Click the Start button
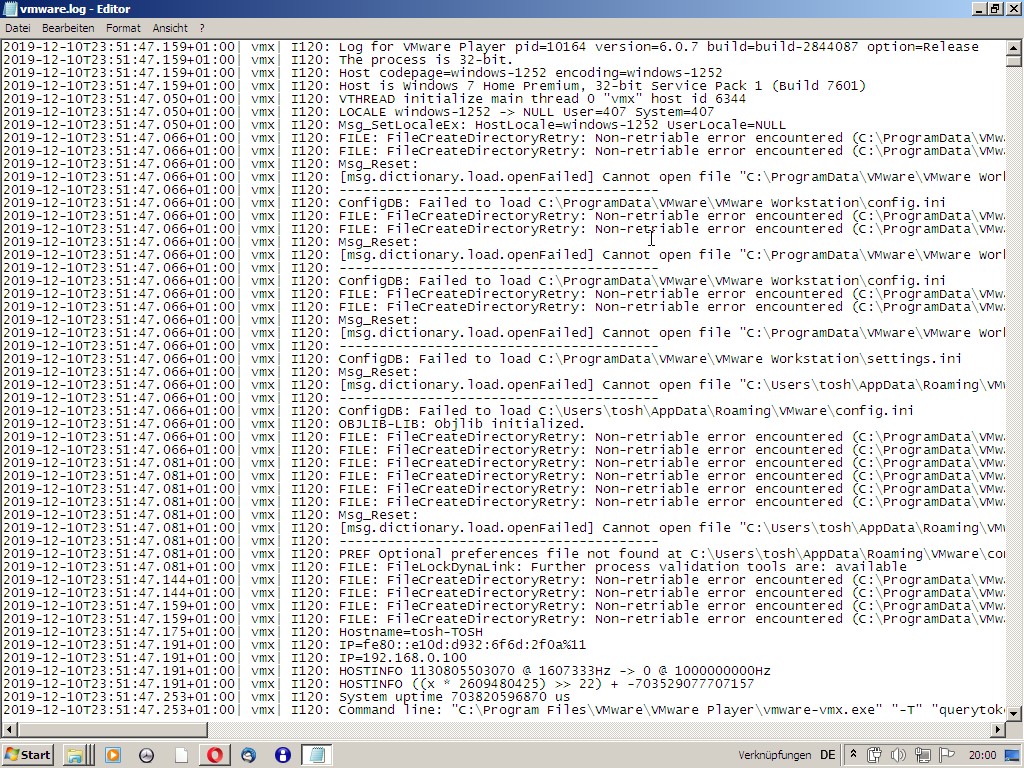 (x=27, y=755)
